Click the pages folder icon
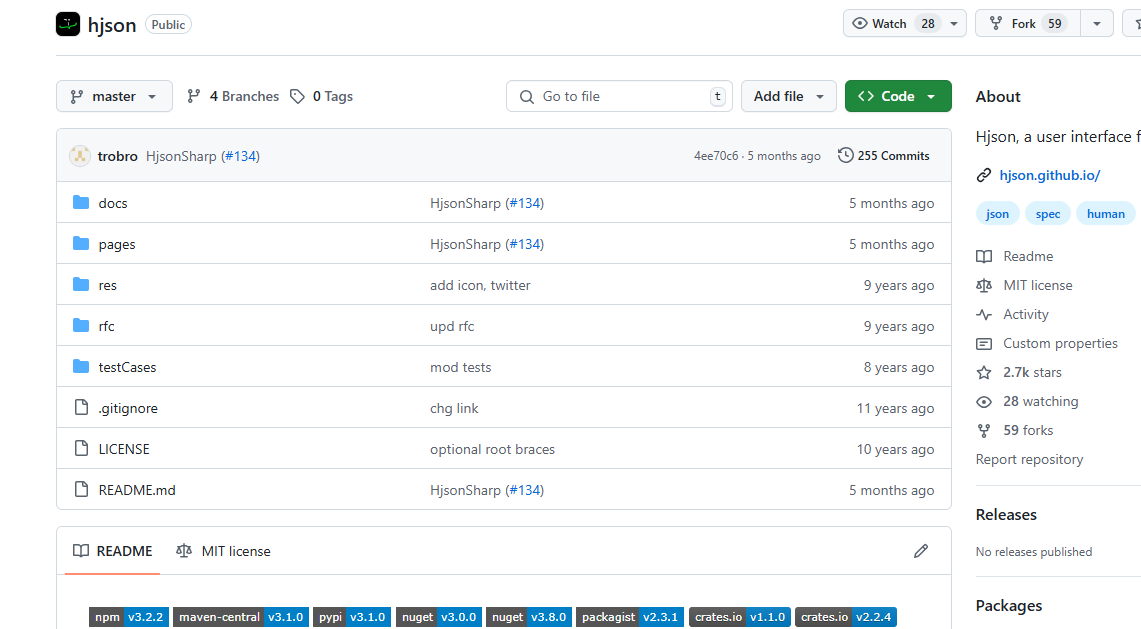 (x=81, y=243)
